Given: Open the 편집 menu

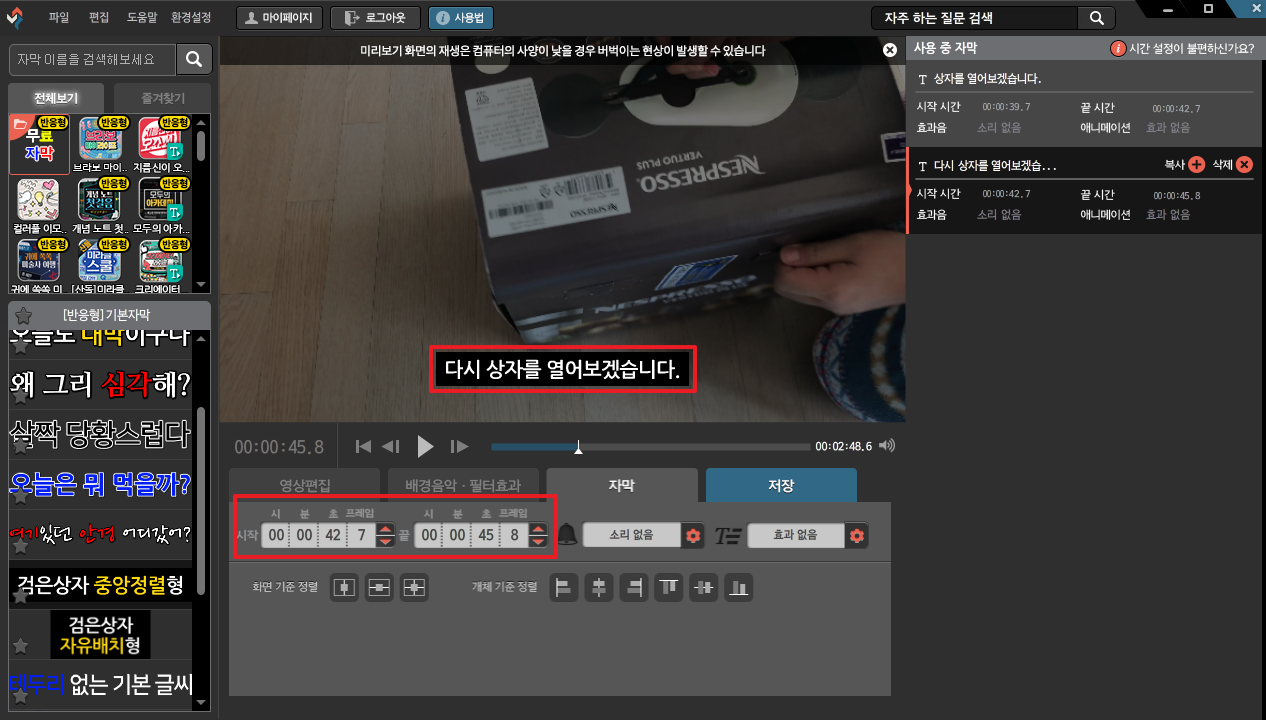Looking at the screenshot, I should (x=98, y=17).
